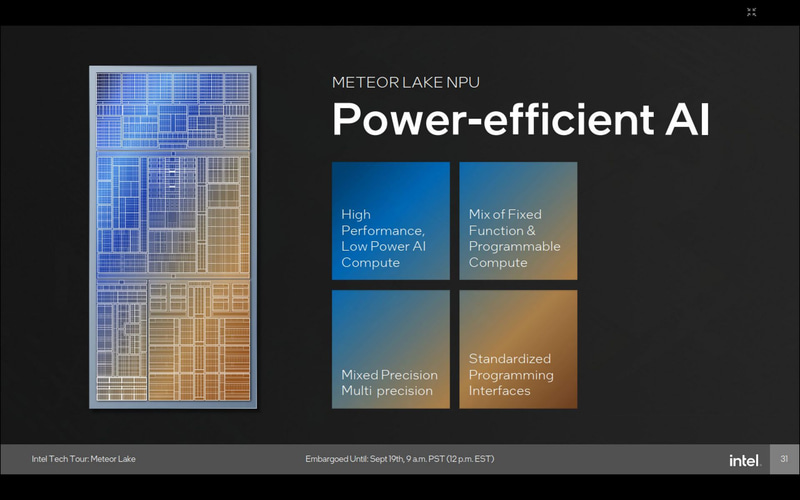Click the 'Embargoed Until: Sept 19th' footer text
The image size is (800, 500).
point(399,459)
